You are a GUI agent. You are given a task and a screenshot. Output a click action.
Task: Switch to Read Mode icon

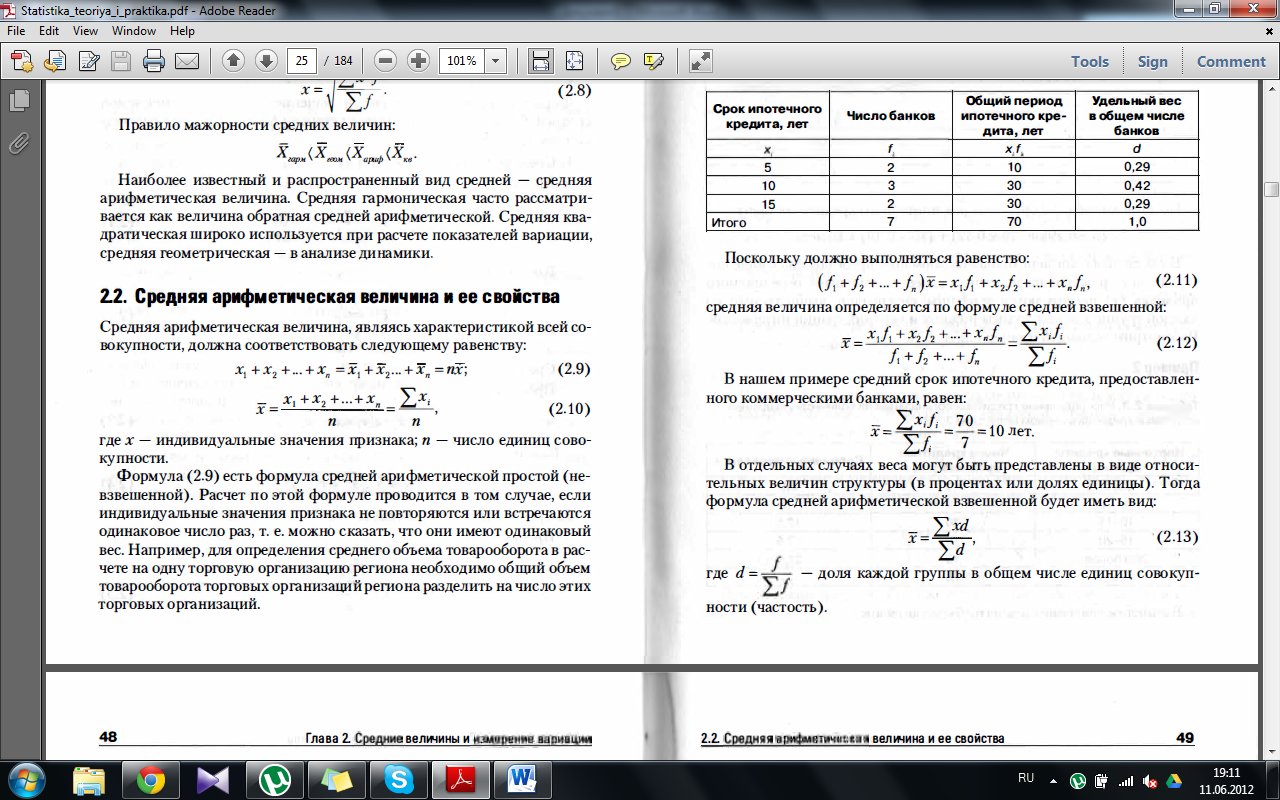[x=701, y=61]
